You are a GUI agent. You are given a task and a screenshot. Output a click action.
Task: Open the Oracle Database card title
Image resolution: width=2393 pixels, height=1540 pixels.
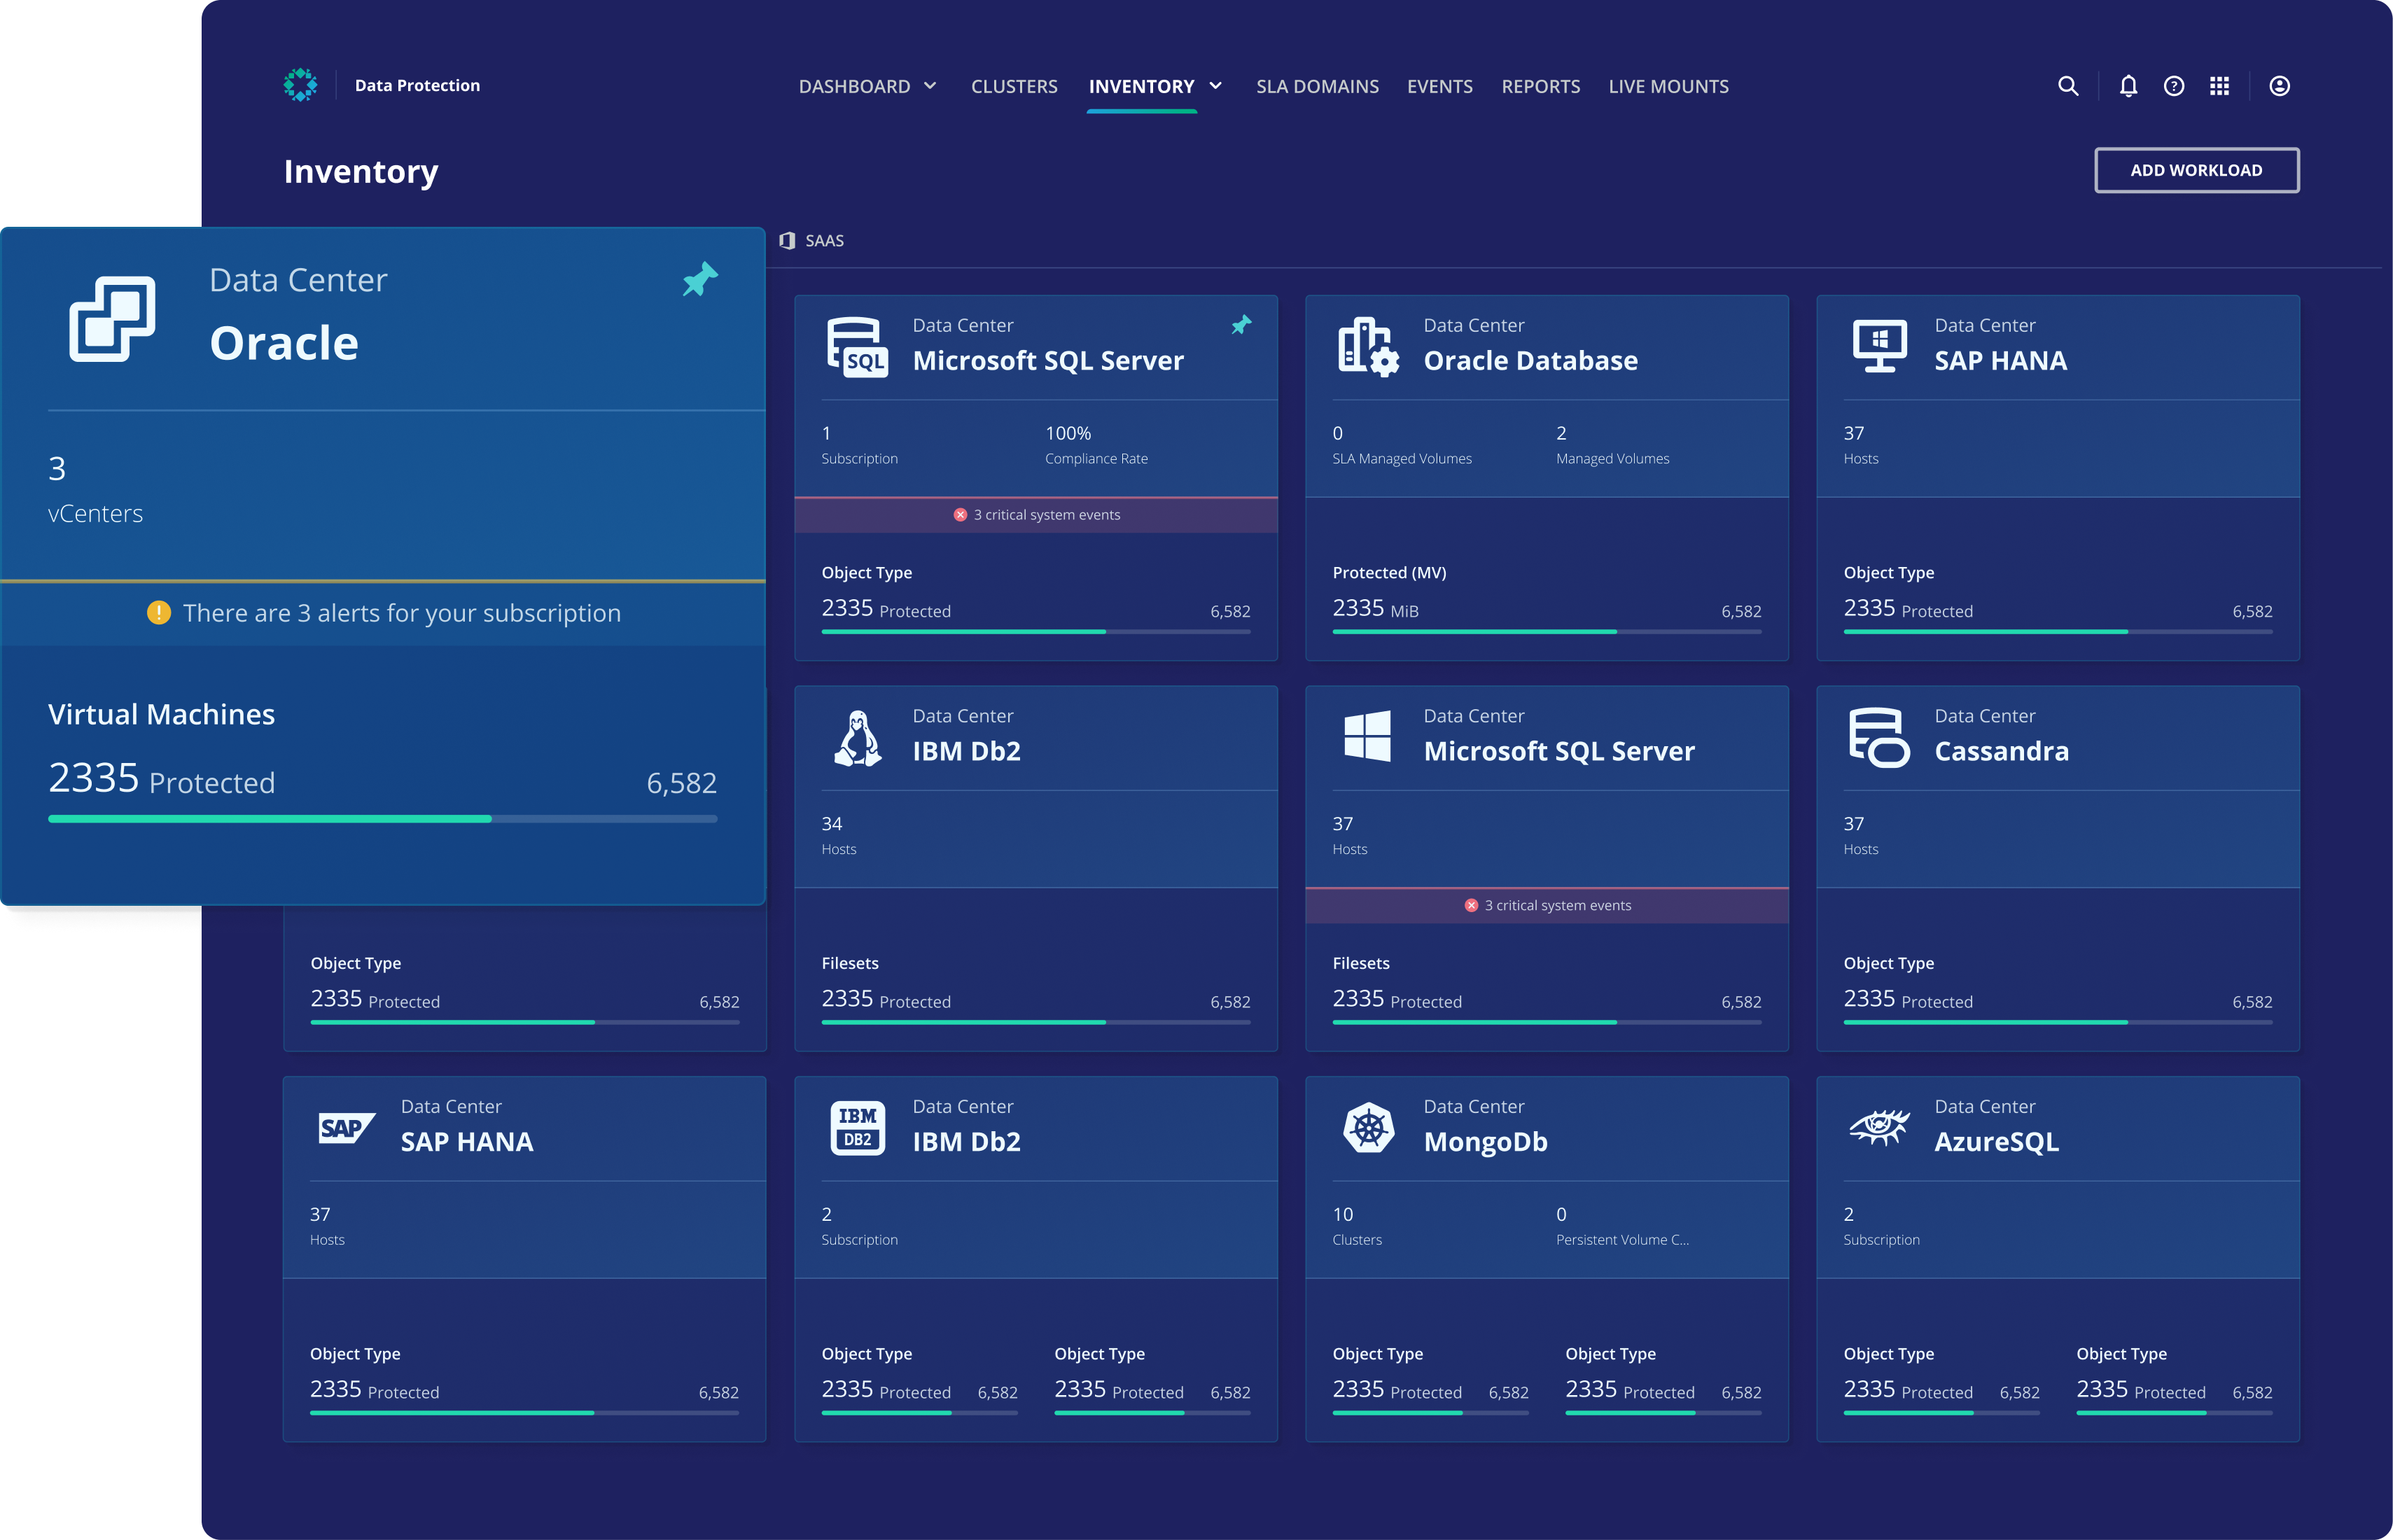click(x=1530, y=360)
